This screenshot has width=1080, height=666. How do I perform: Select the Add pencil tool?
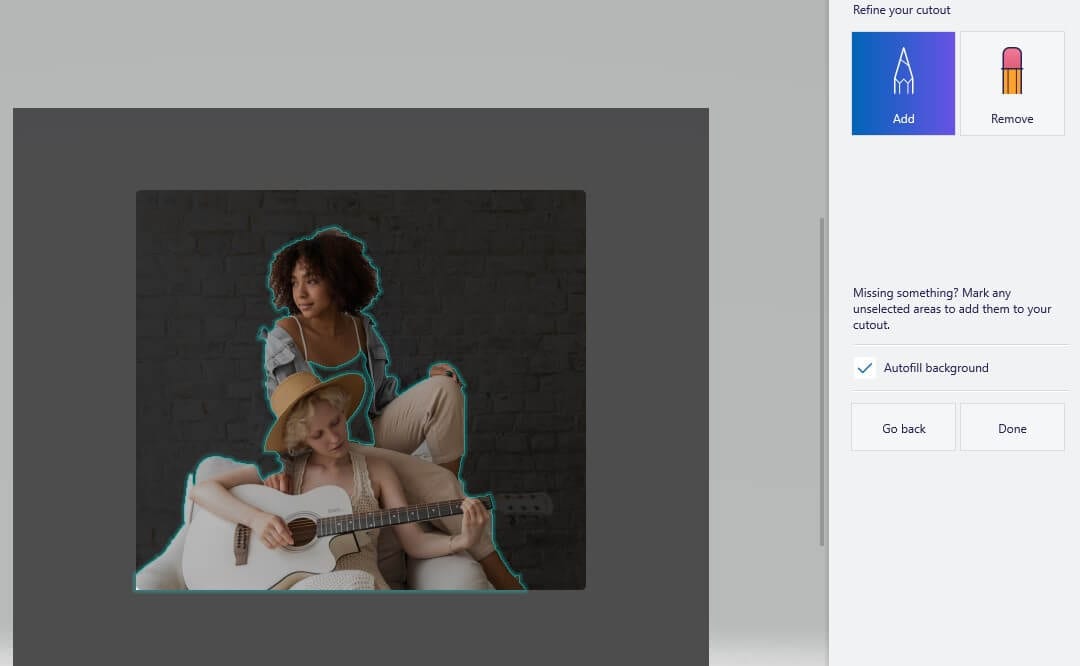pos(903,83)
